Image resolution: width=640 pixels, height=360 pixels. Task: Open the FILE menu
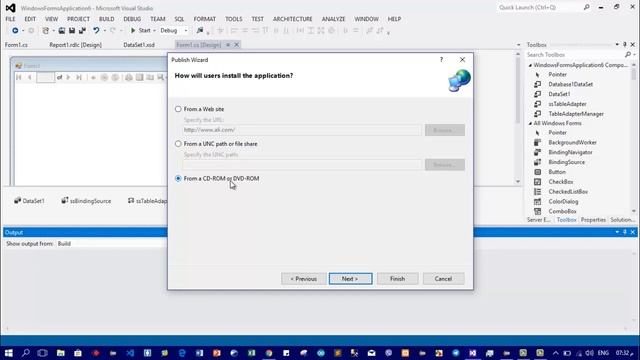[10, 19]
